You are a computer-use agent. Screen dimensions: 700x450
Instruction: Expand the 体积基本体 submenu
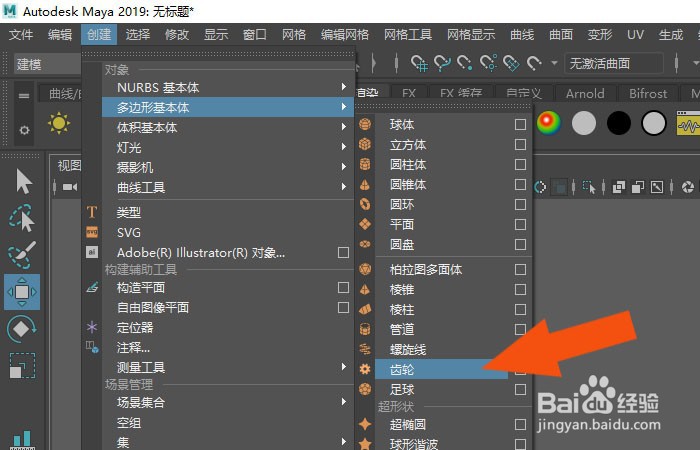pos(228,127)
